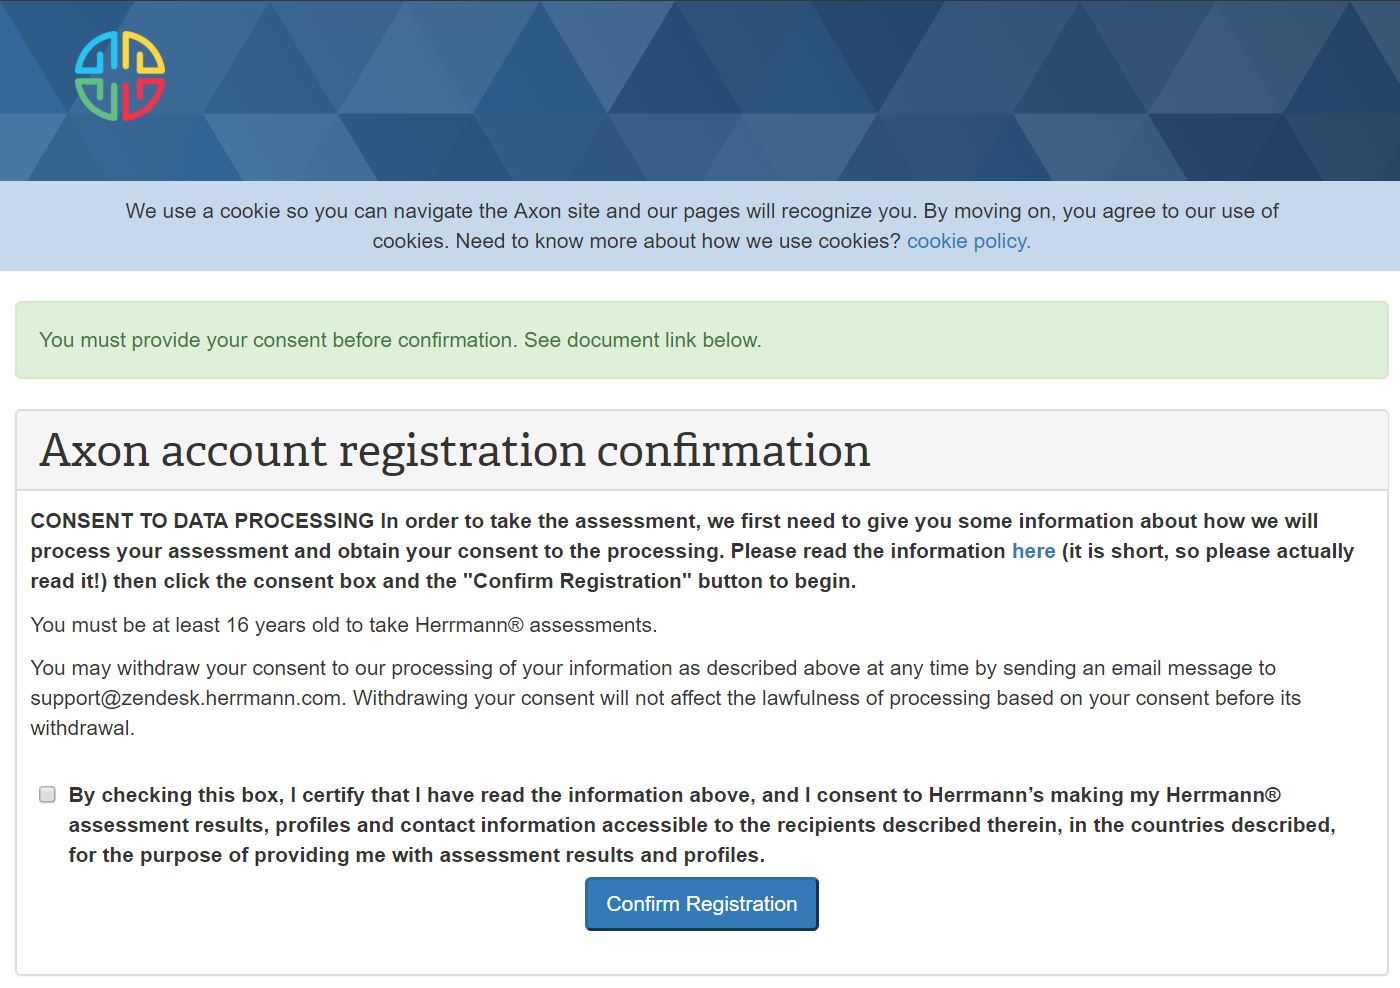Click the support@zendesk.herrmann.com email address

(x=186, y=698)
